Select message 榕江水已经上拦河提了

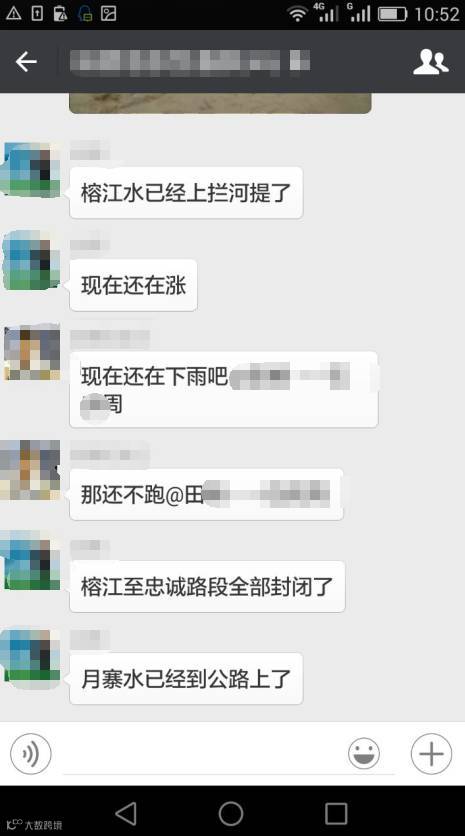(186, 192)
